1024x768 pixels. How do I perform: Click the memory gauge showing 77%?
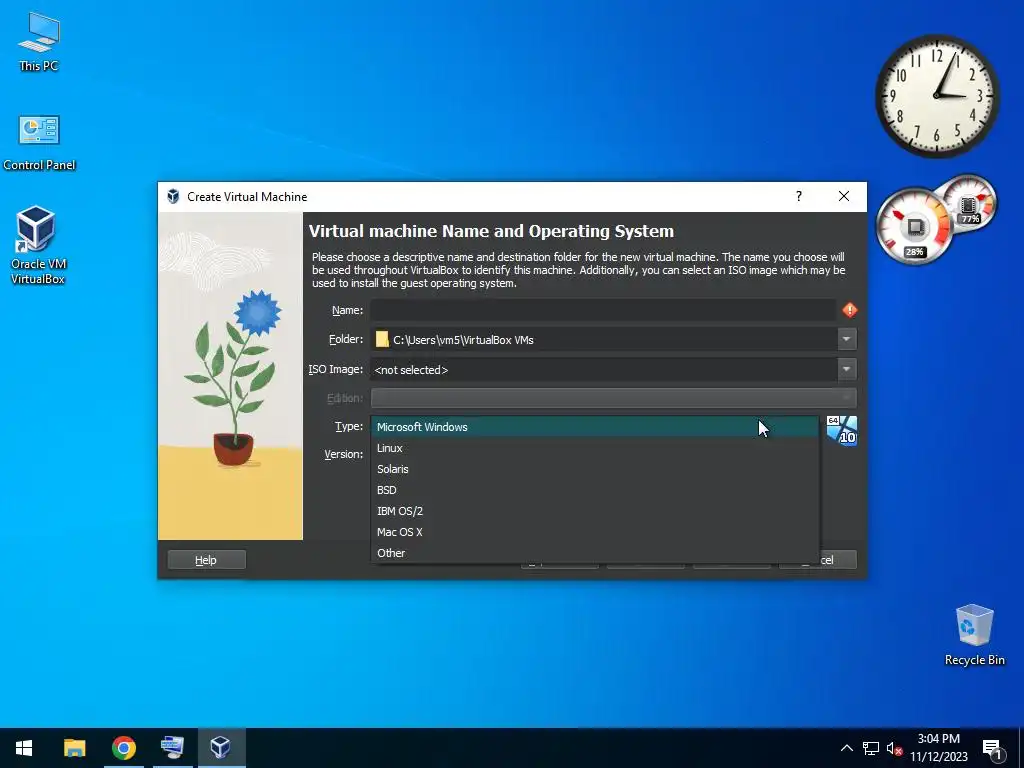[x=969, y=204]
